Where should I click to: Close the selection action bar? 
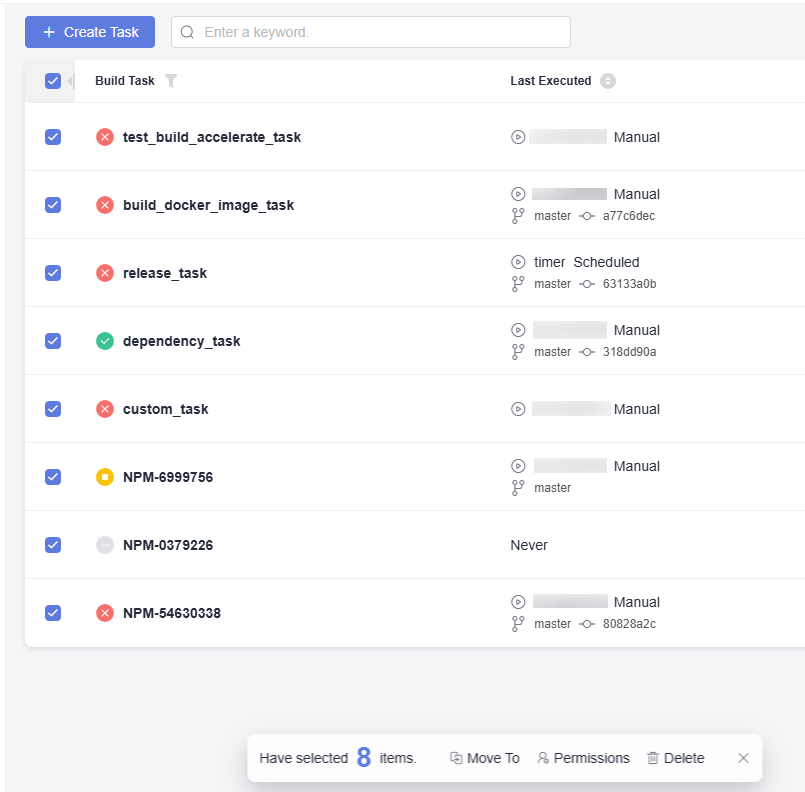pos(743,758)
